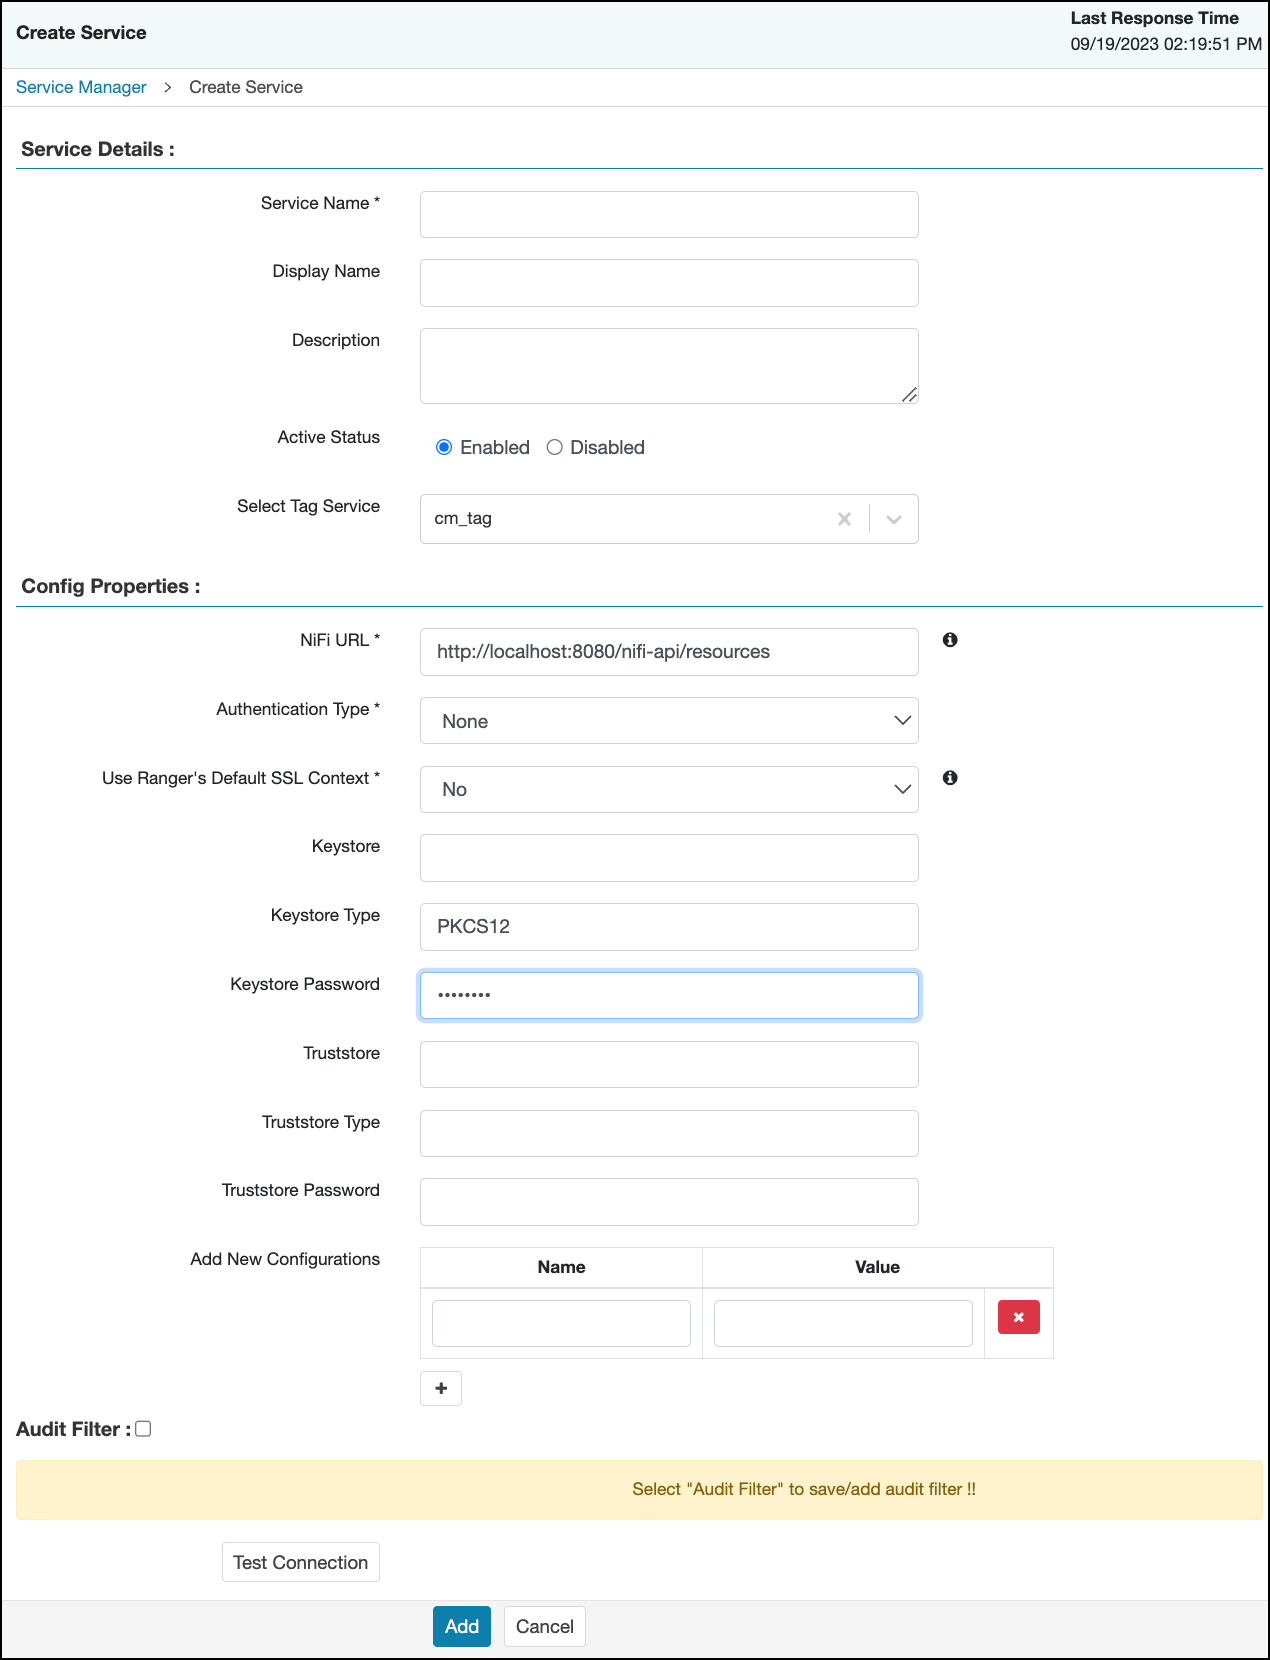
Task: Open Use Ranger's Default SSL Context dropdown
Action: coord(668,790)
